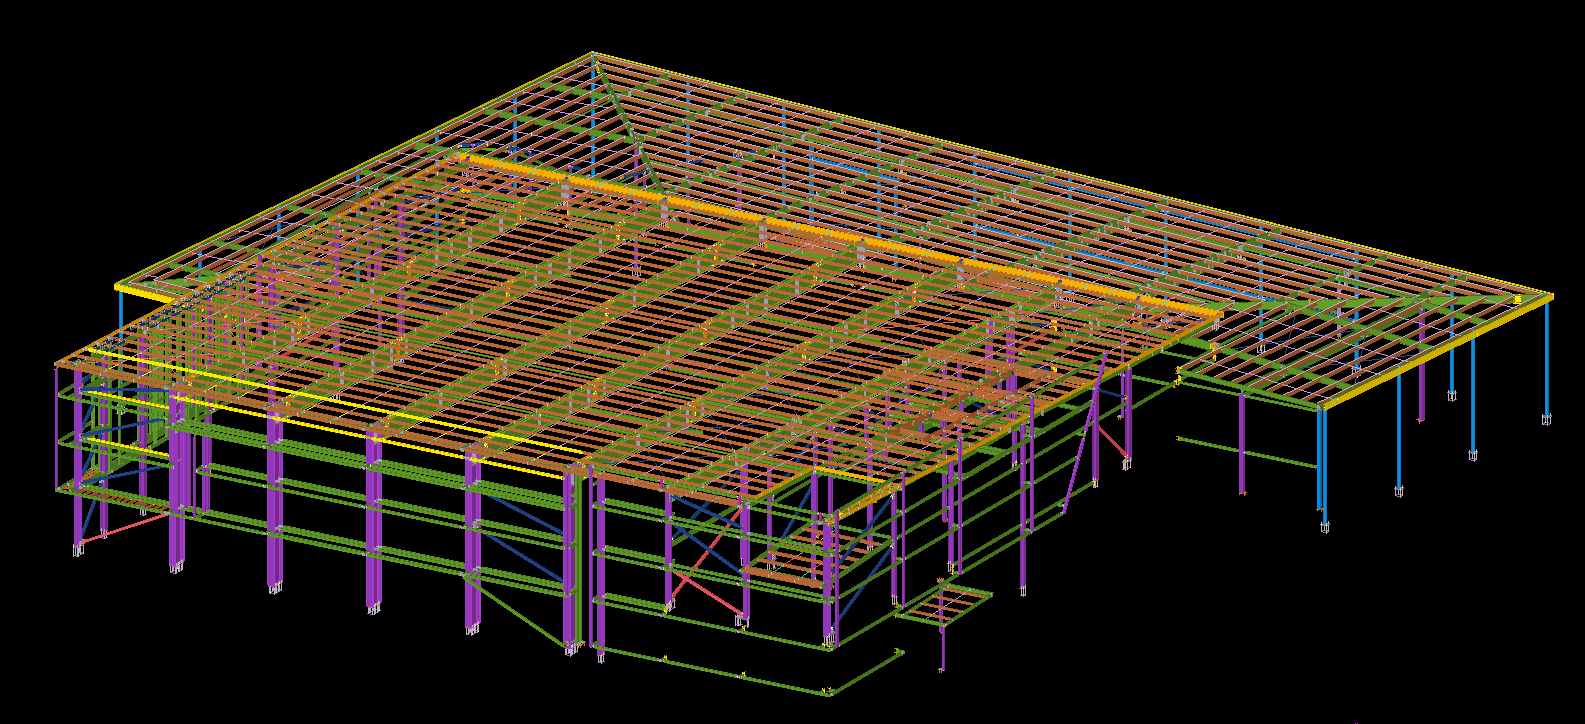
Task: Click the green diagonal hip rafter at the roof peak
Action: 626,124
